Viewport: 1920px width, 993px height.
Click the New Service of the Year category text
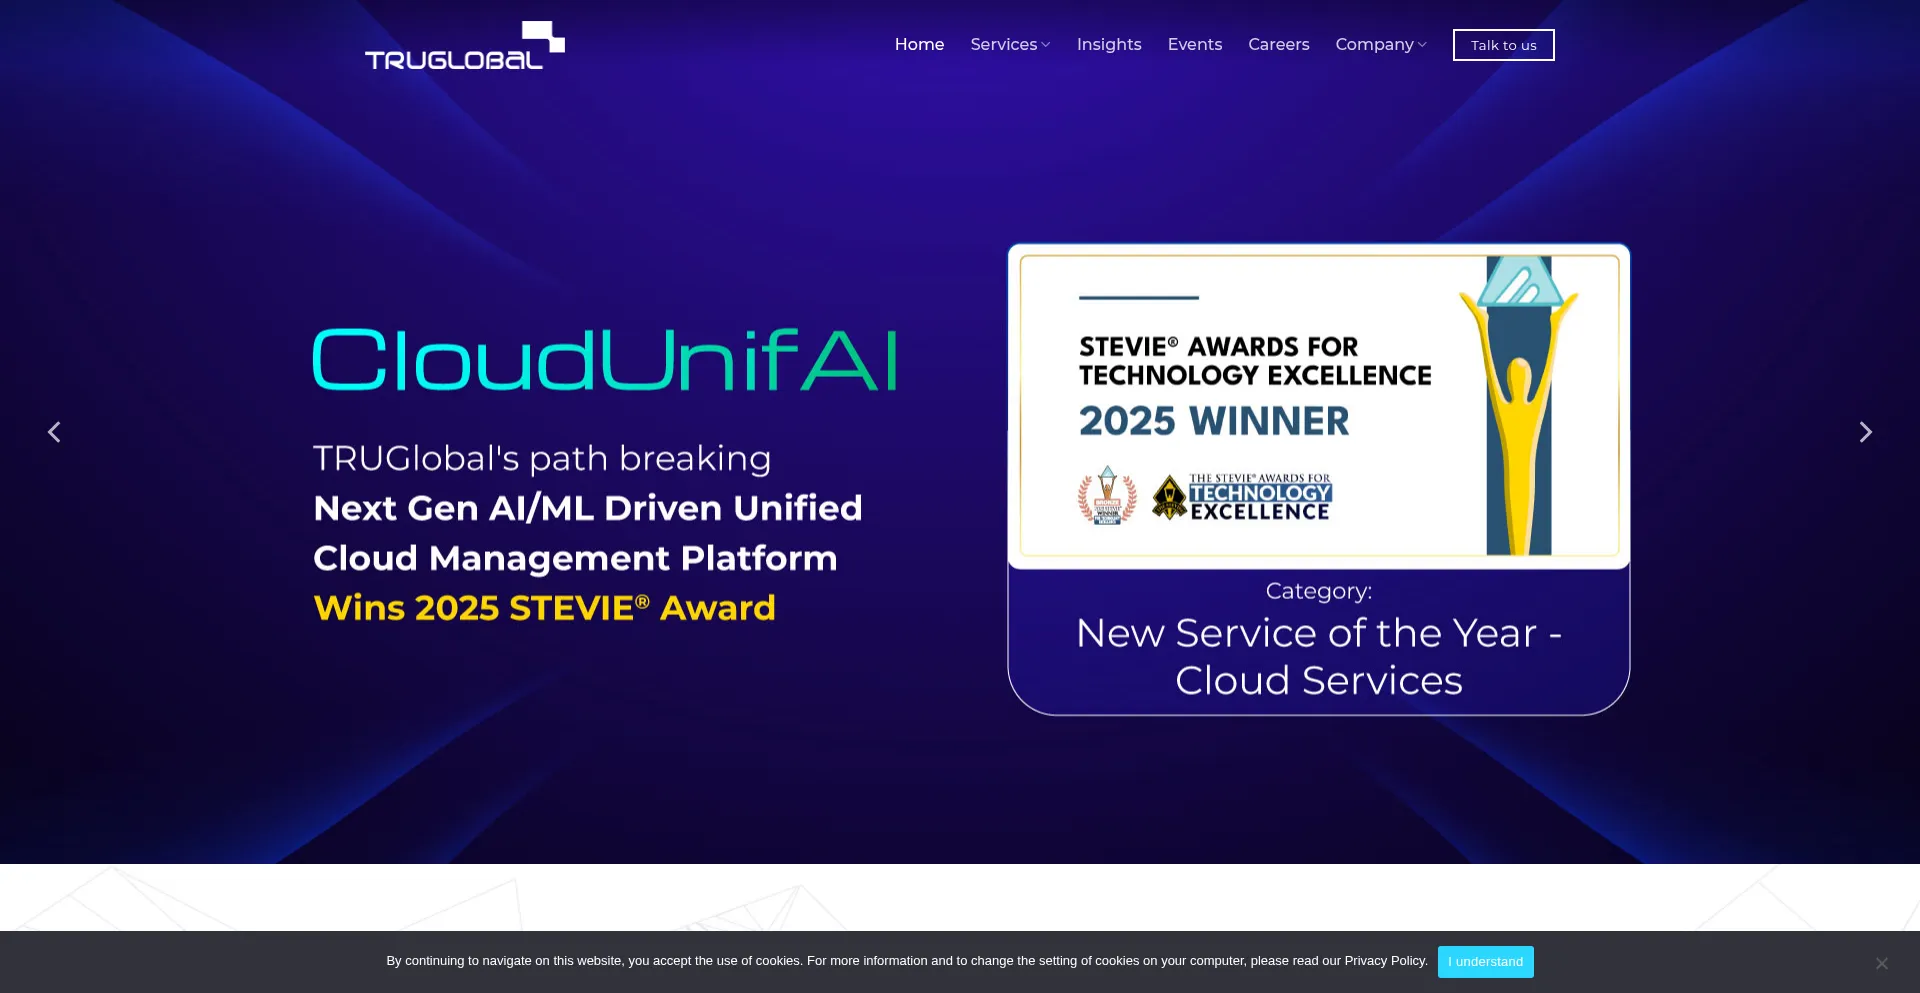(x=1319, y=657)
